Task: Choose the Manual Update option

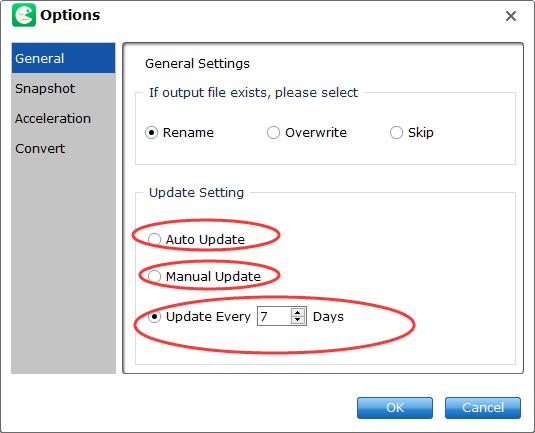Action: pos(154,276)
